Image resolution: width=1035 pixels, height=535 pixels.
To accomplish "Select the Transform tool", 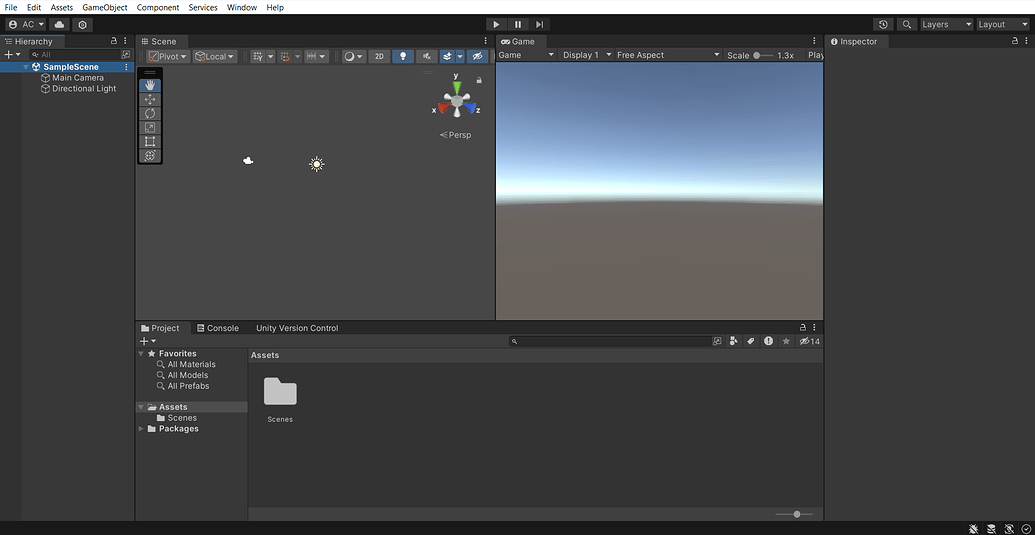I will 150,156.
